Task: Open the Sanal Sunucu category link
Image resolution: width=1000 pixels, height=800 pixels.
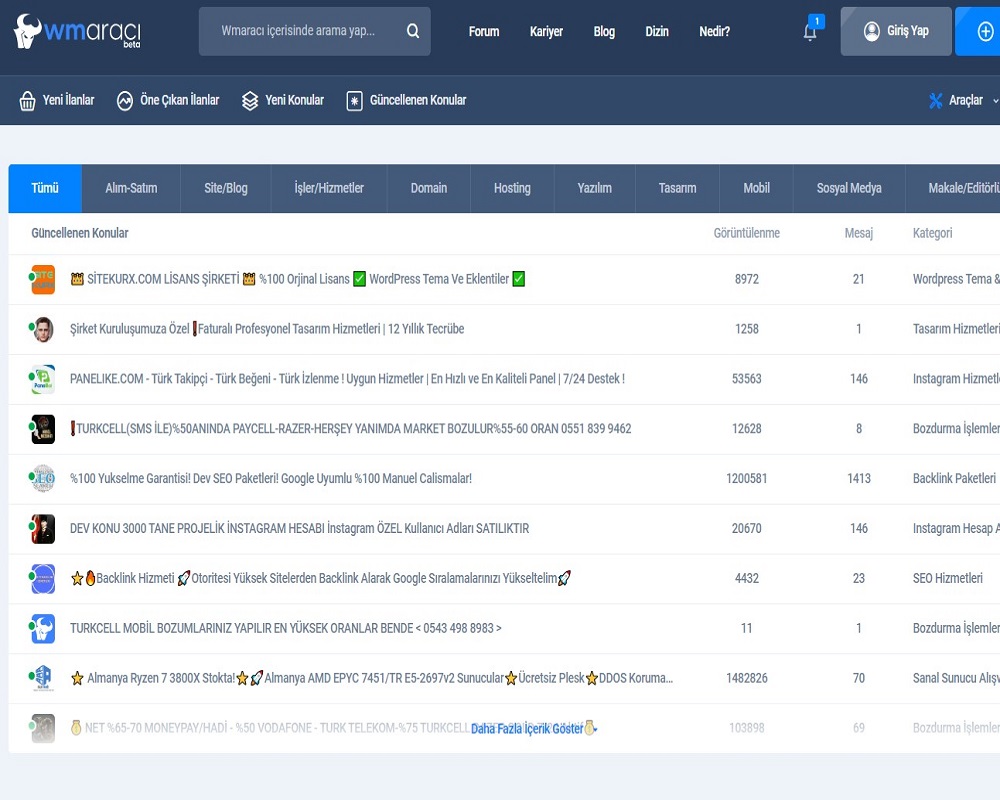Action: [956, 678]
